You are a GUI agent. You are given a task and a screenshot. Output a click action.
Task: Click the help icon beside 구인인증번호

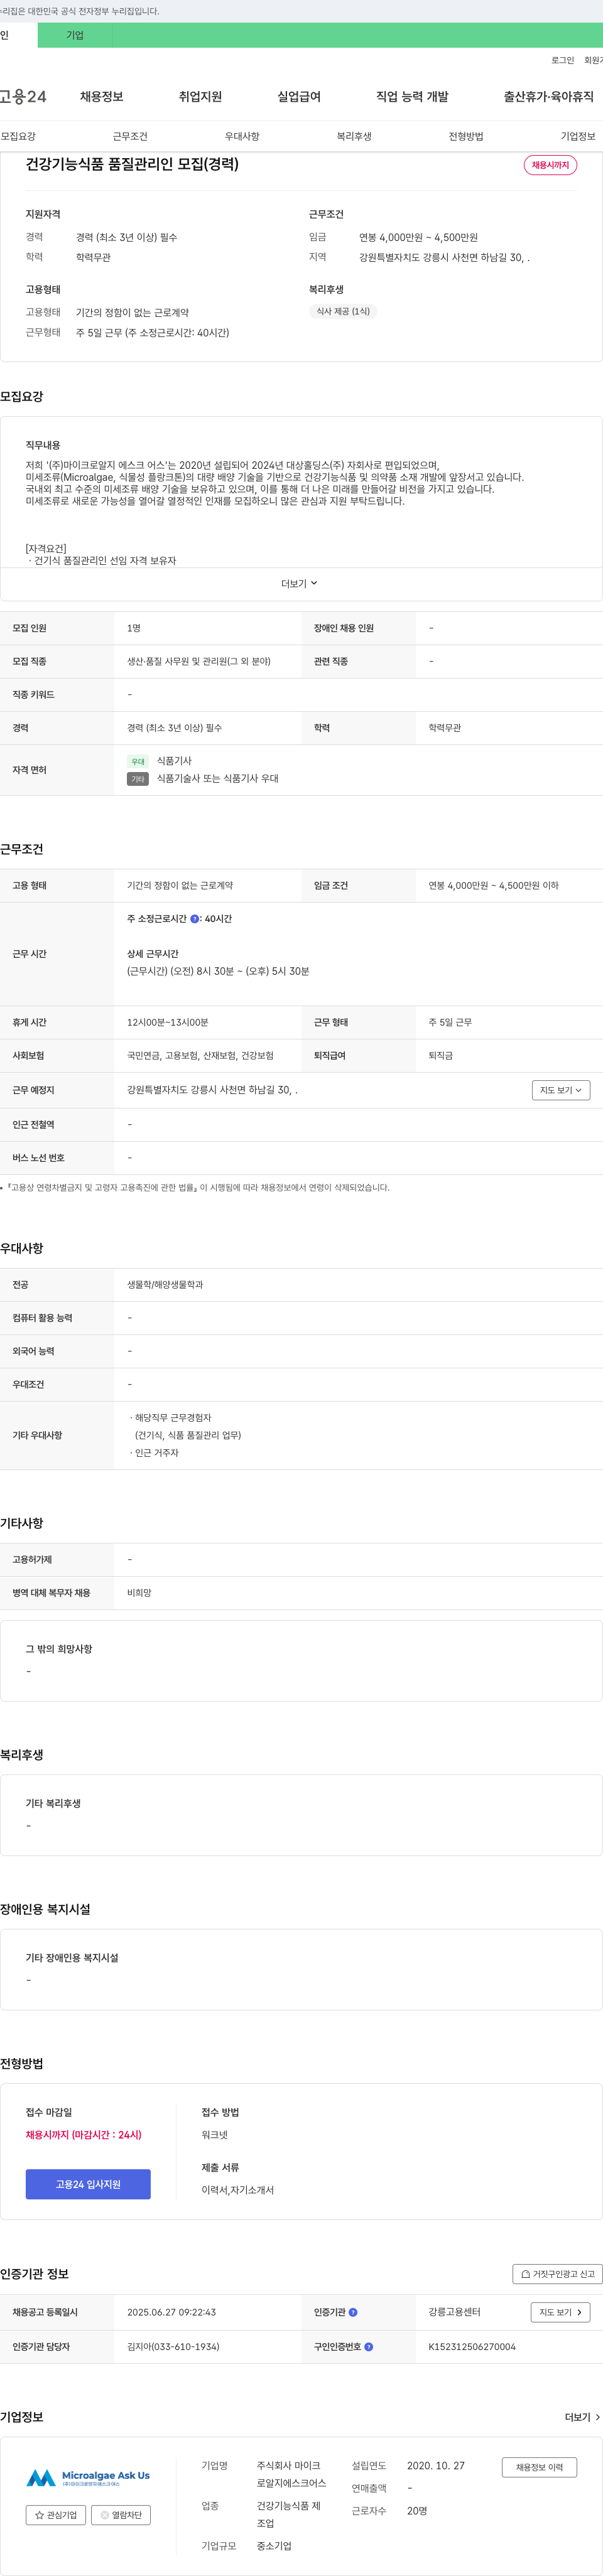click(x=369, y=2346)
